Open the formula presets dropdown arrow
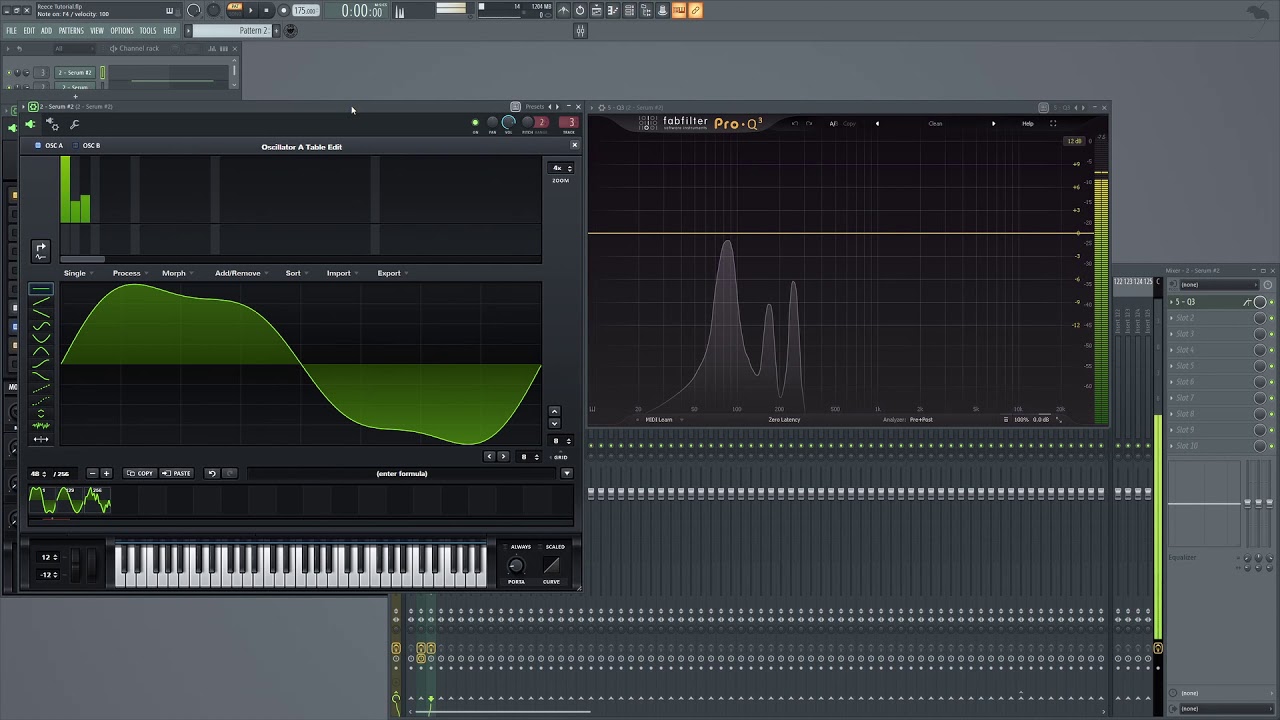 (567, 473)
